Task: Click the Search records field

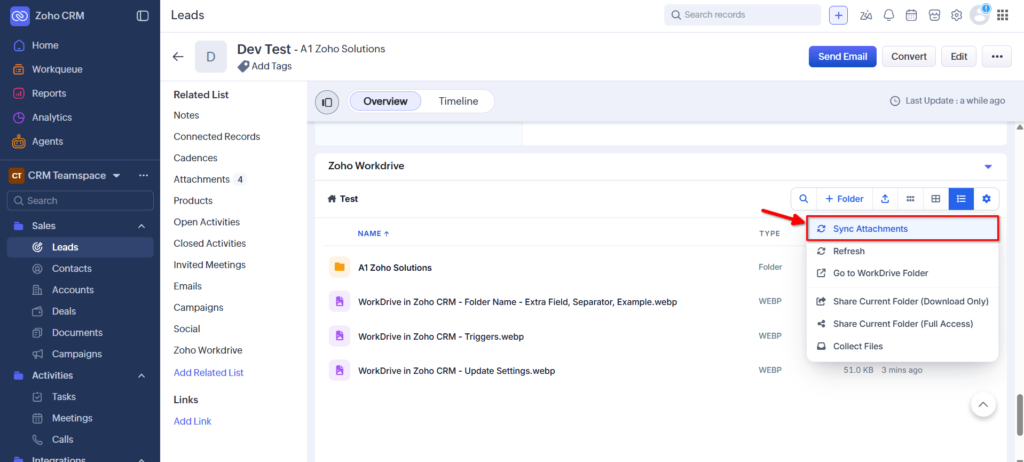Action: click(743, 15)
